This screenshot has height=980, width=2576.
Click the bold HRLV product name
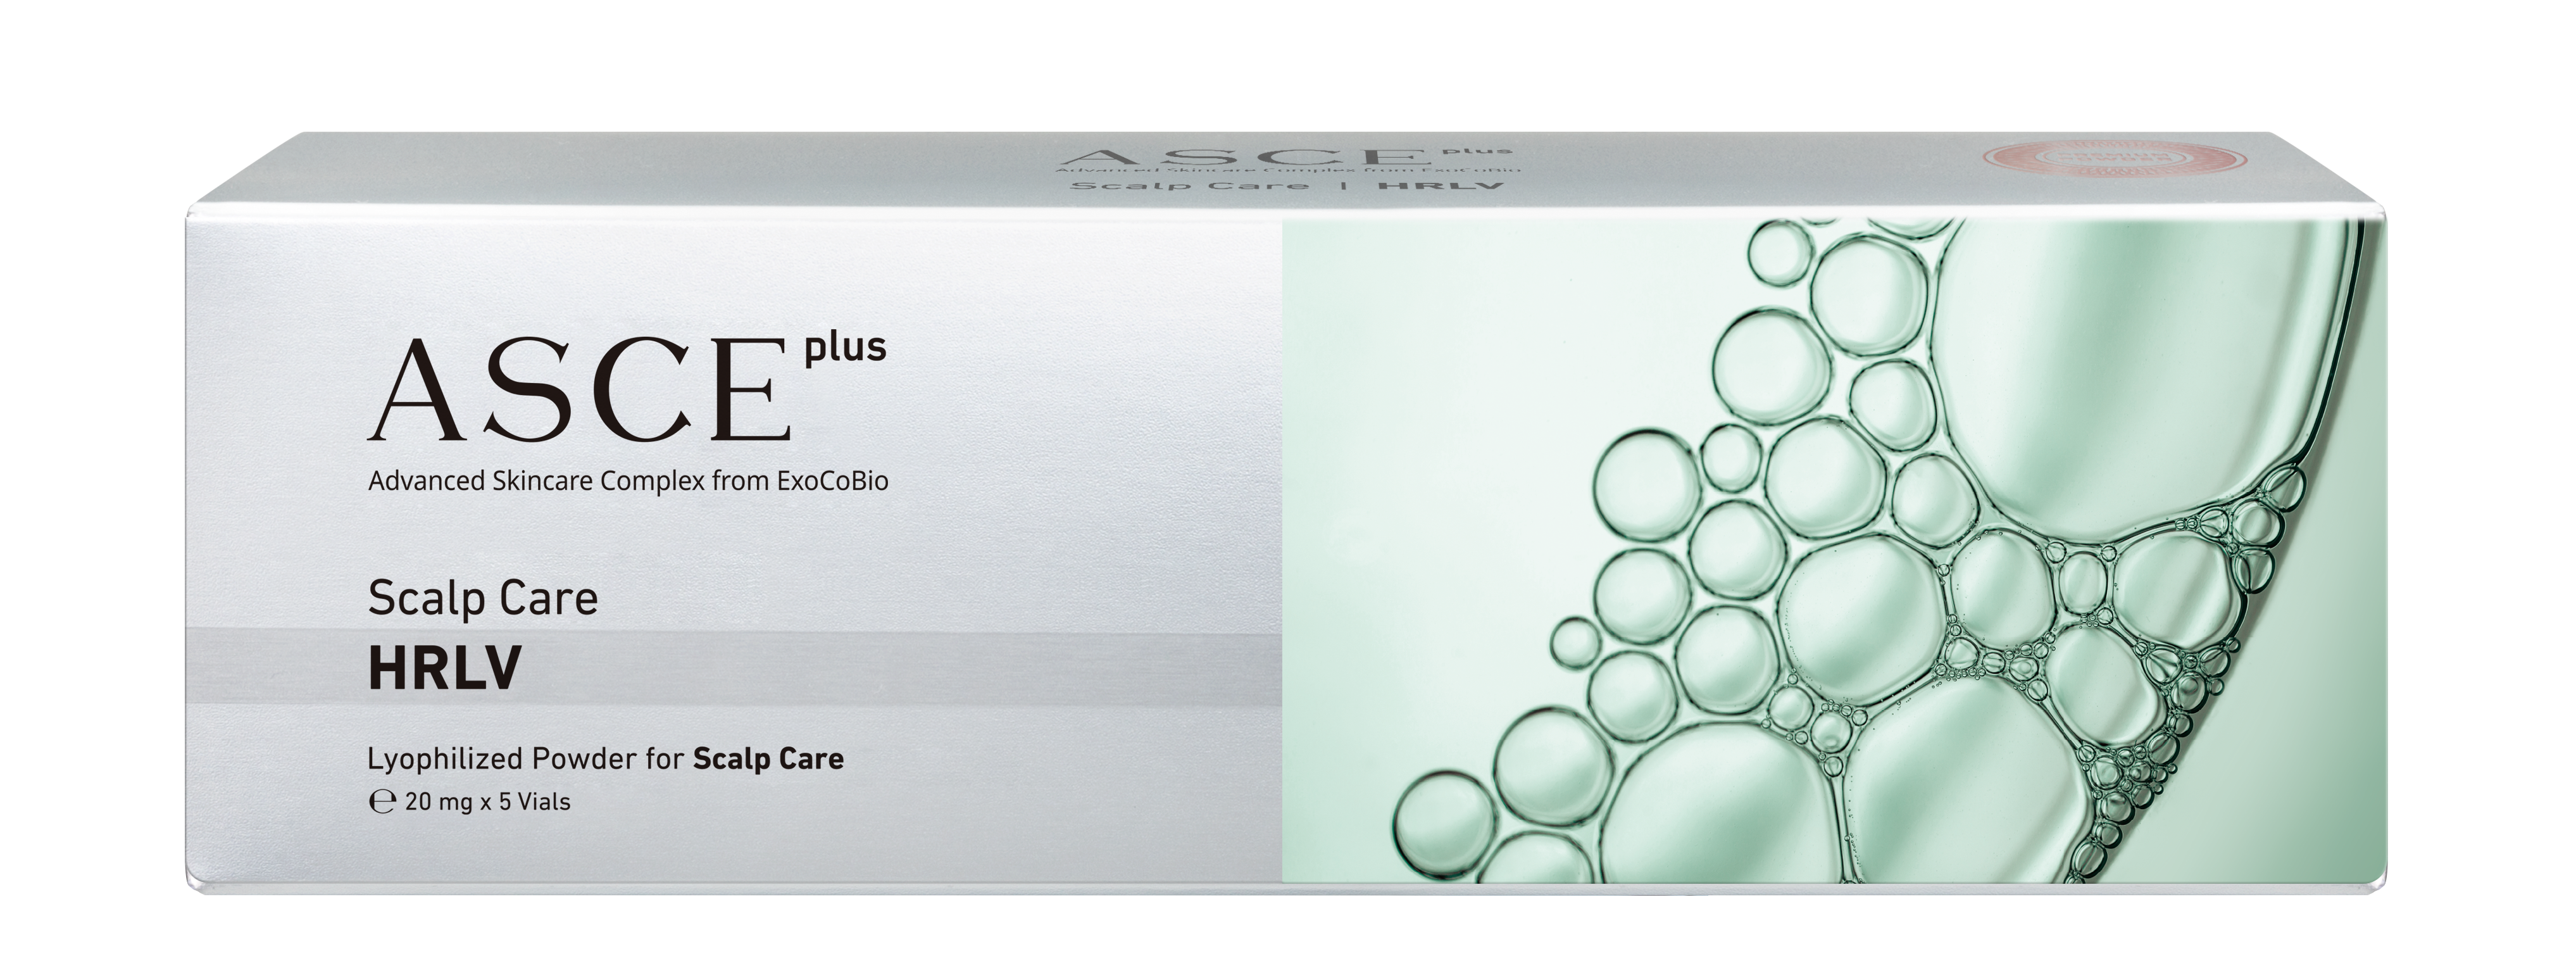[x=444, y=669]
